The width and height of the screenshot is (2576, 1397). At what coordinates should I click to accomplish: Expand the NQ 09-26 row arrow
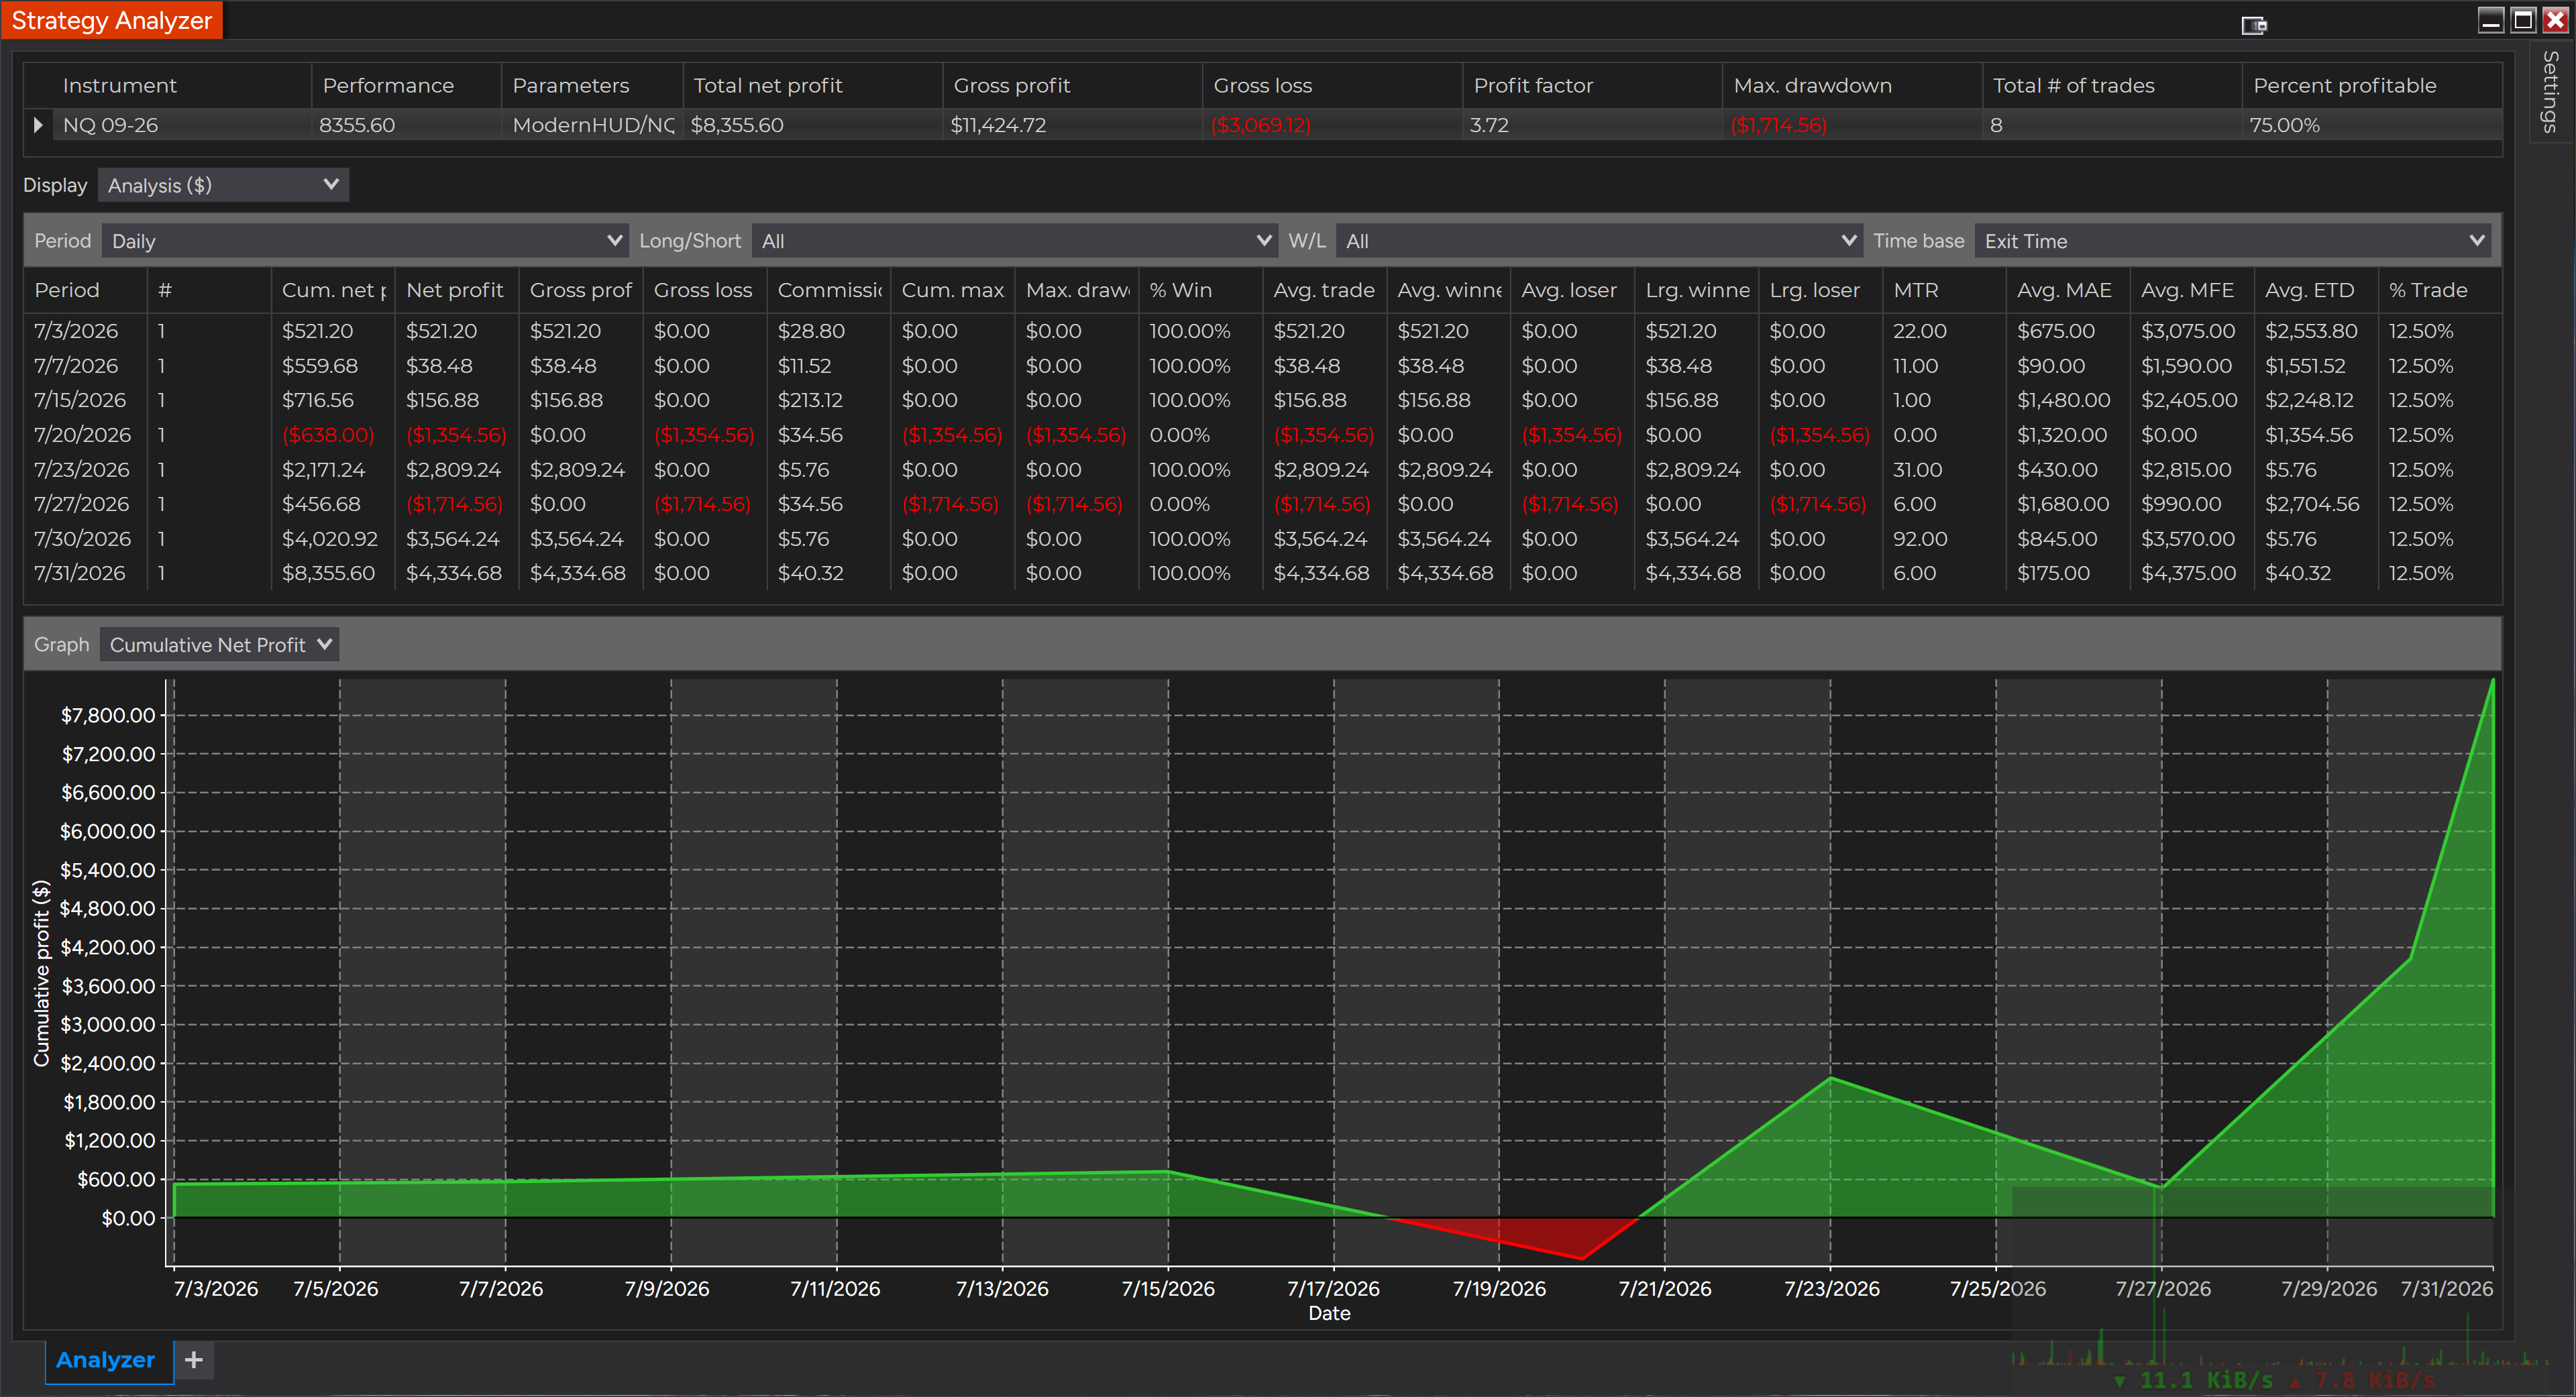38,125
